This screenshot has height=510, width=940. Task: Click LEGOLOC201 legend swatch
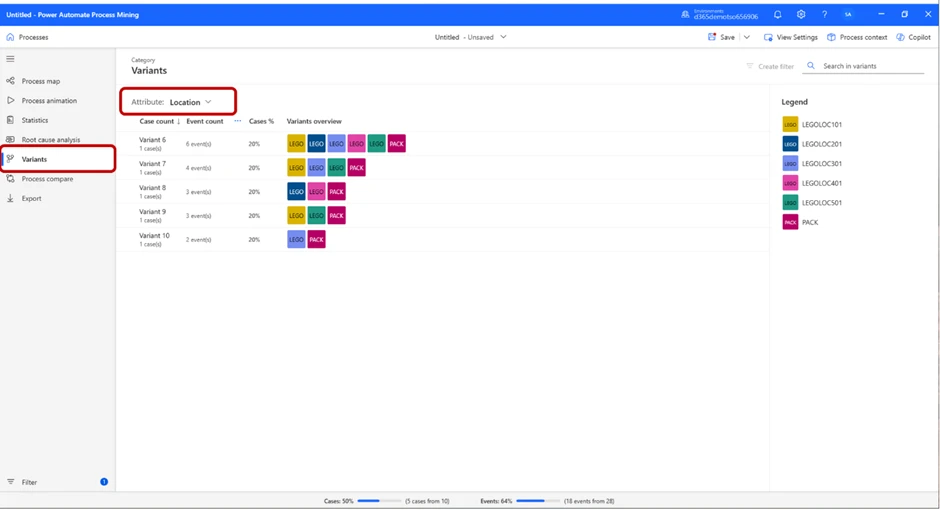790,144
